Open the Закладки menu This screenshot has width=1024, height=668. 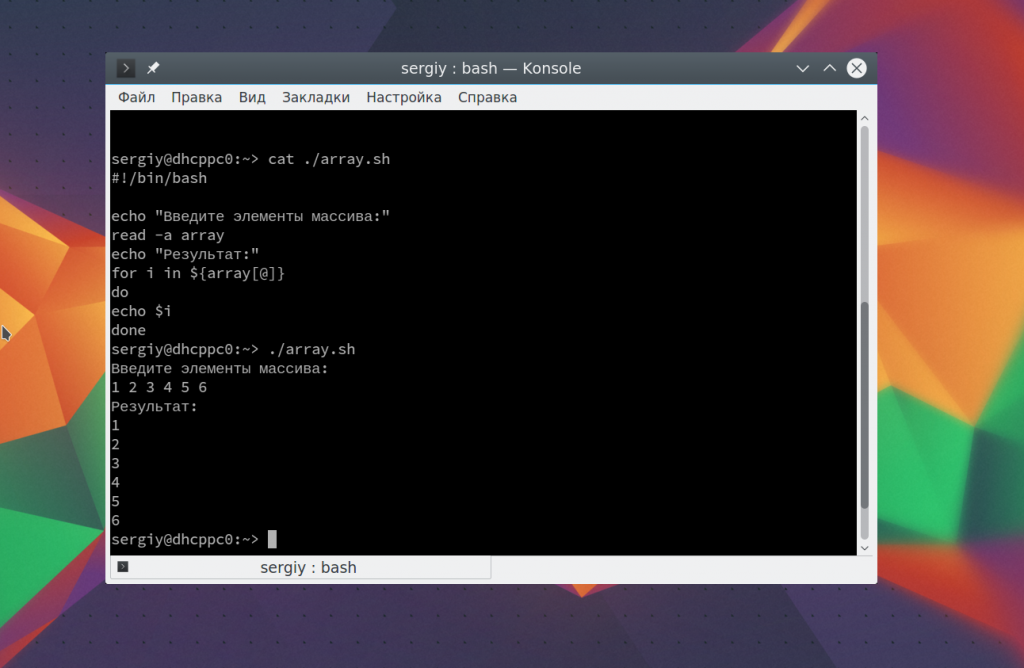(316, 97)
